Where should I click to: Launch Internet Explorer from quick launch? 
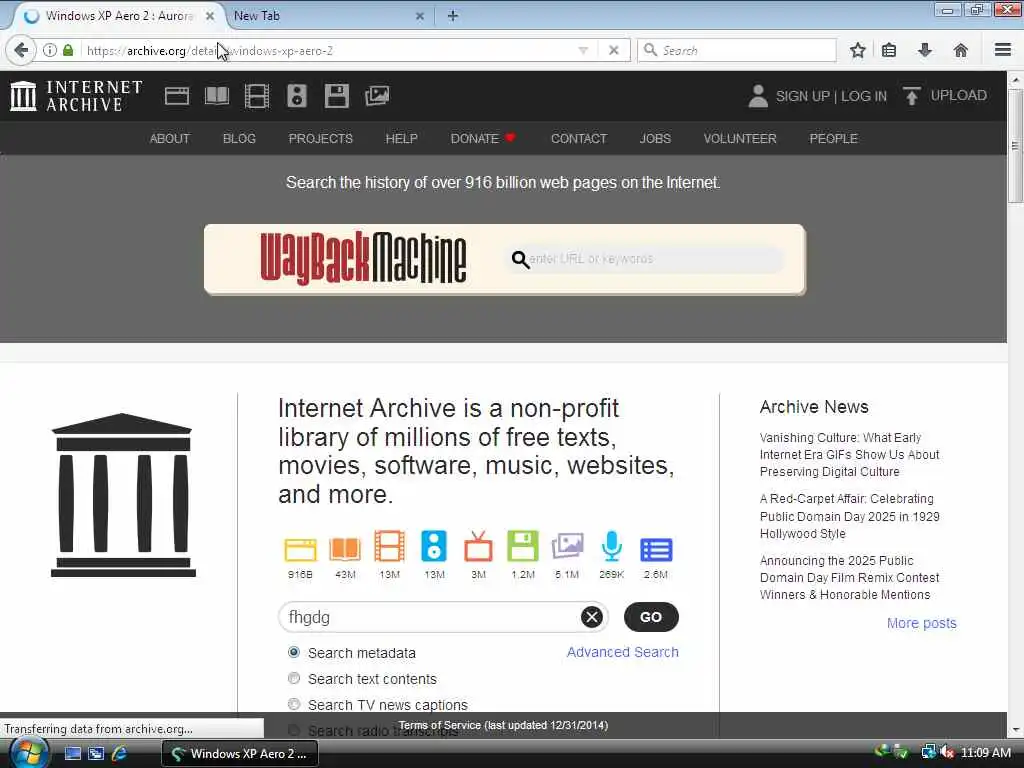pyautogui.click(x=120, y=753)
